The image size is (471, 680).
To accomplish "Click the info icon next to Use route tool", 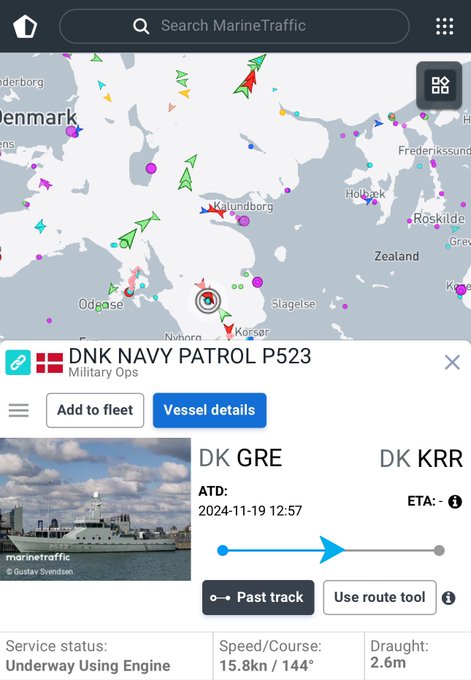I will (x=448, y=598).
